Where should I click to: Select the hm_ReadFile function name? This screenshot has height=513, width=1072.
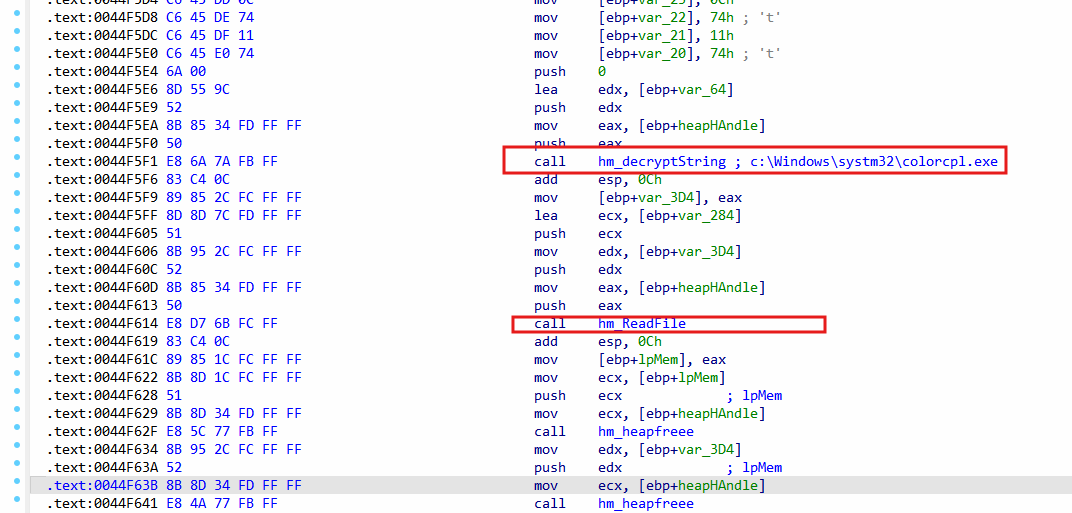click(641, 324)
